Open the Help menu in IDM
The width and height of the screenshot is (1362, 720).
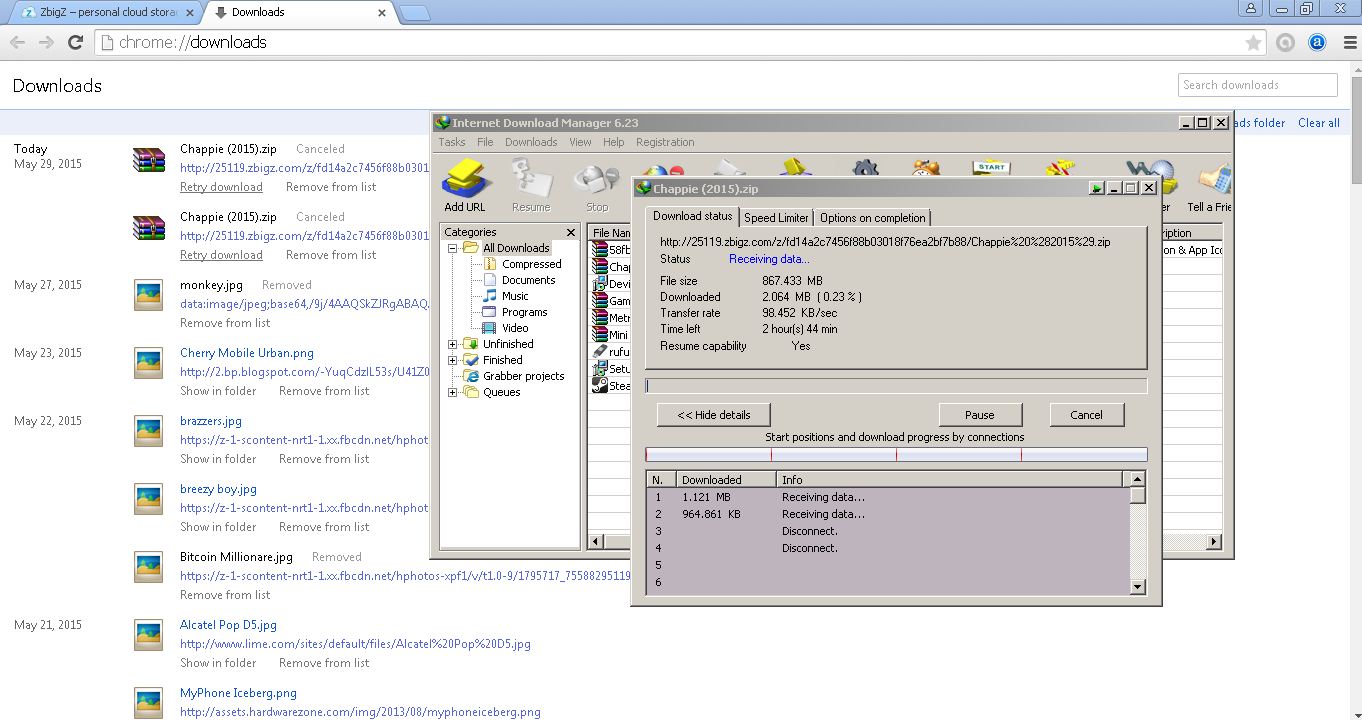point(614,142)
